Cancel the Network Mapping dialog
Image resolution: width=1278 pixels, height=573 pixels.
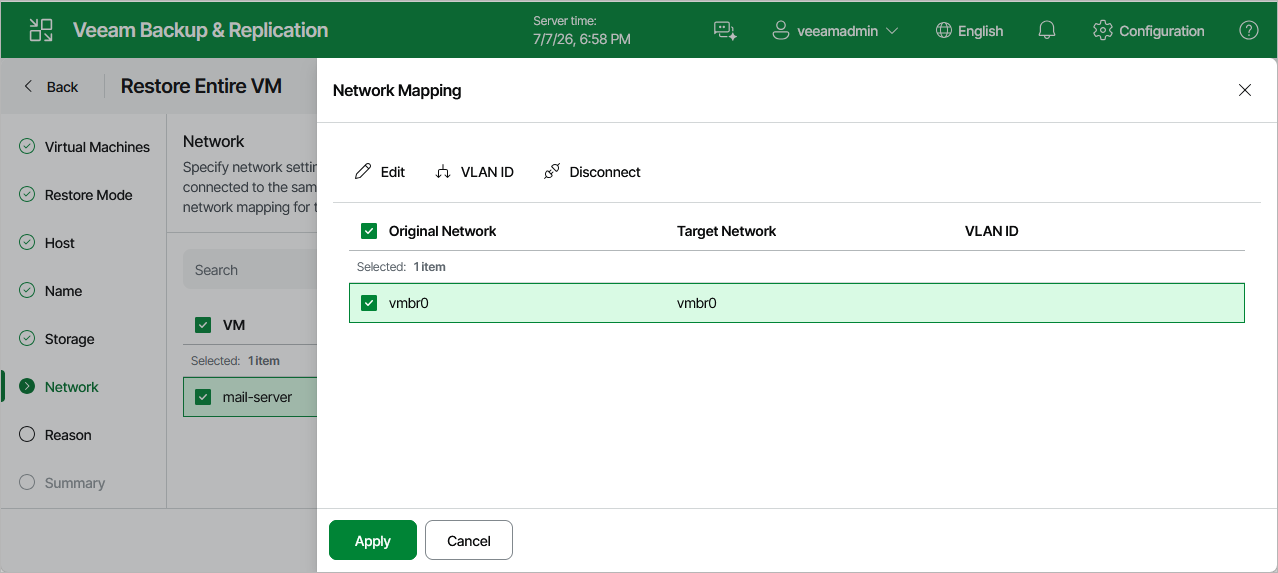[469, 540]
